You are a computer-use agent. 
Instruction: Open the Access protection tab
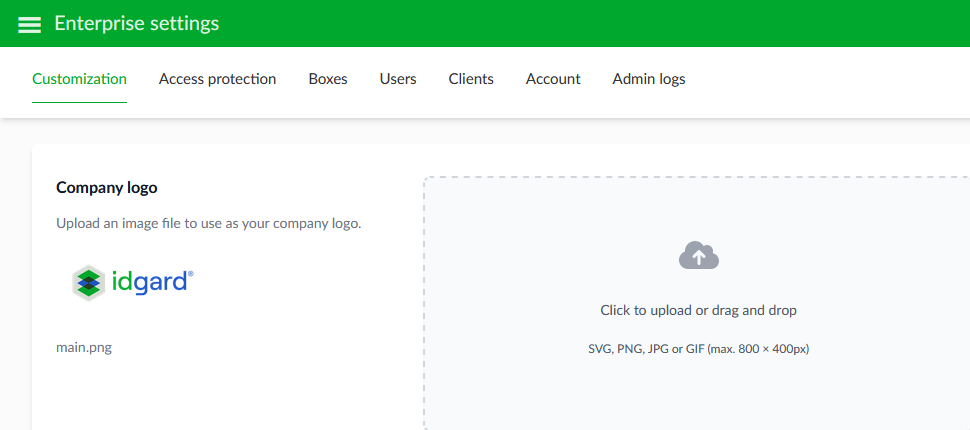click(217, 79)
